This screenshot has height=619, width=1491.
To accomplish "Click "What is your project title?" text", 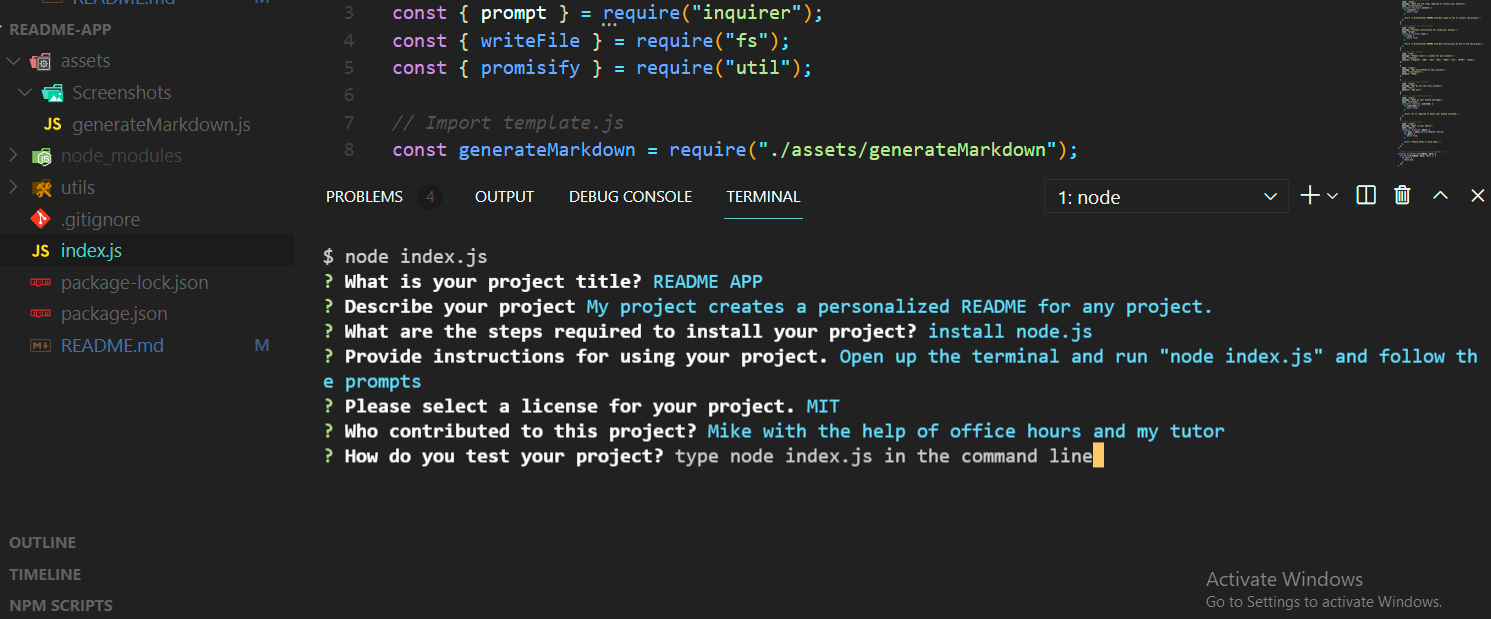I will pyautogui.click(x=493, y=282).
